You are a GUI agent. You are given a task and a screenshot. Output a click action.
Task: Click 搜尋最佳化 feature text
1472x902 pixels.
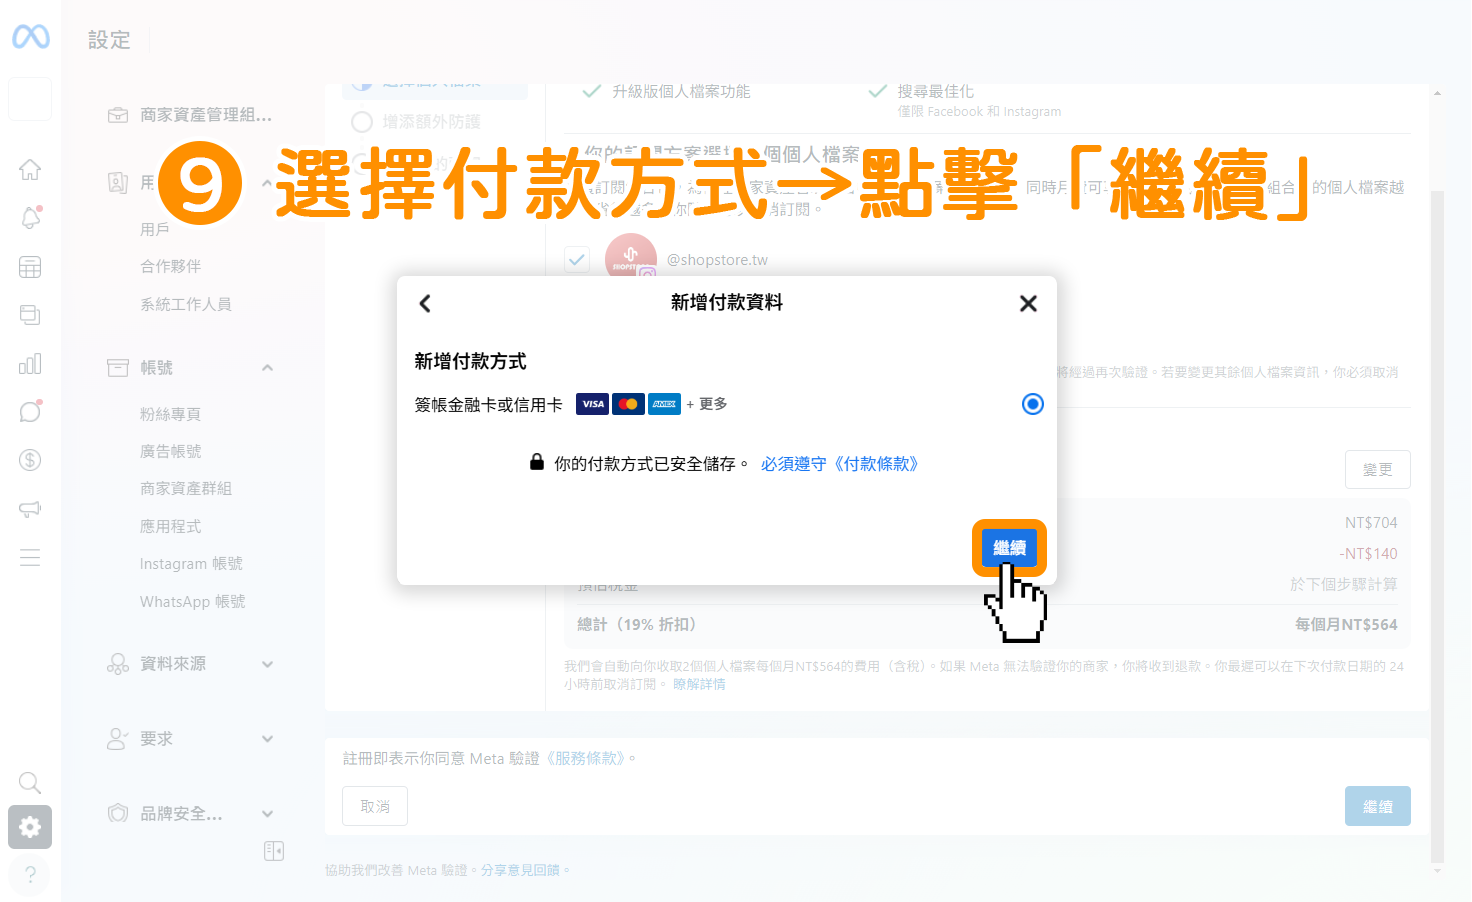coord(936,92)
